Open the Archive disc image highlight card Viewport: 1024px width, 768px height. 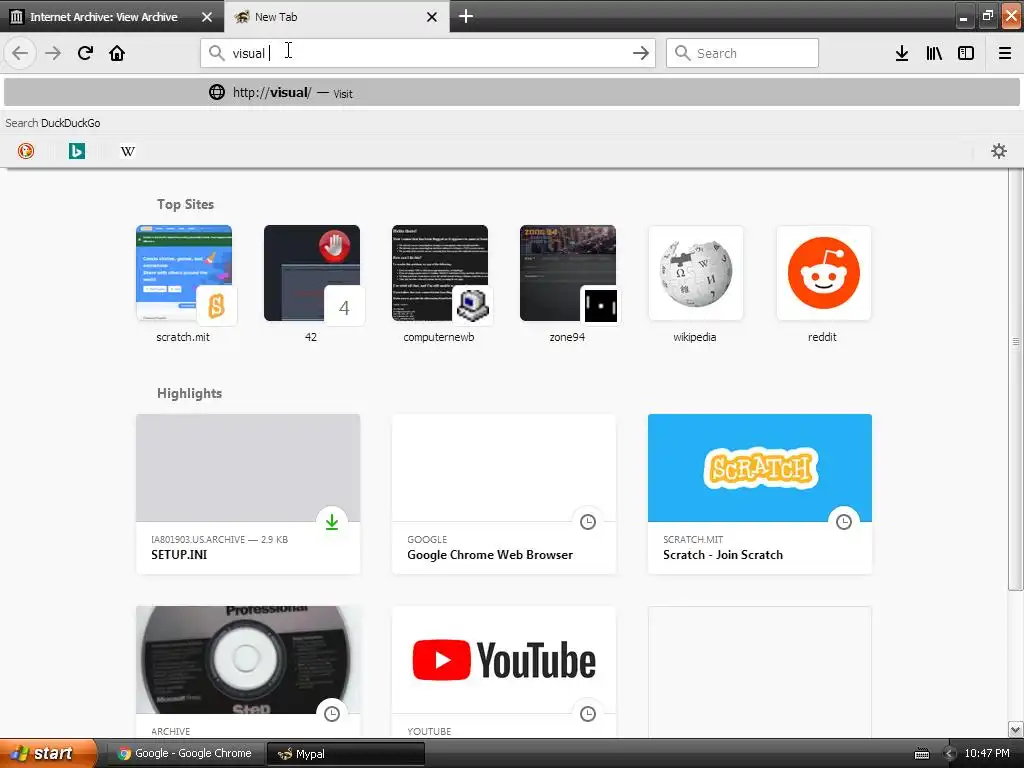click(x=248, y=672)
